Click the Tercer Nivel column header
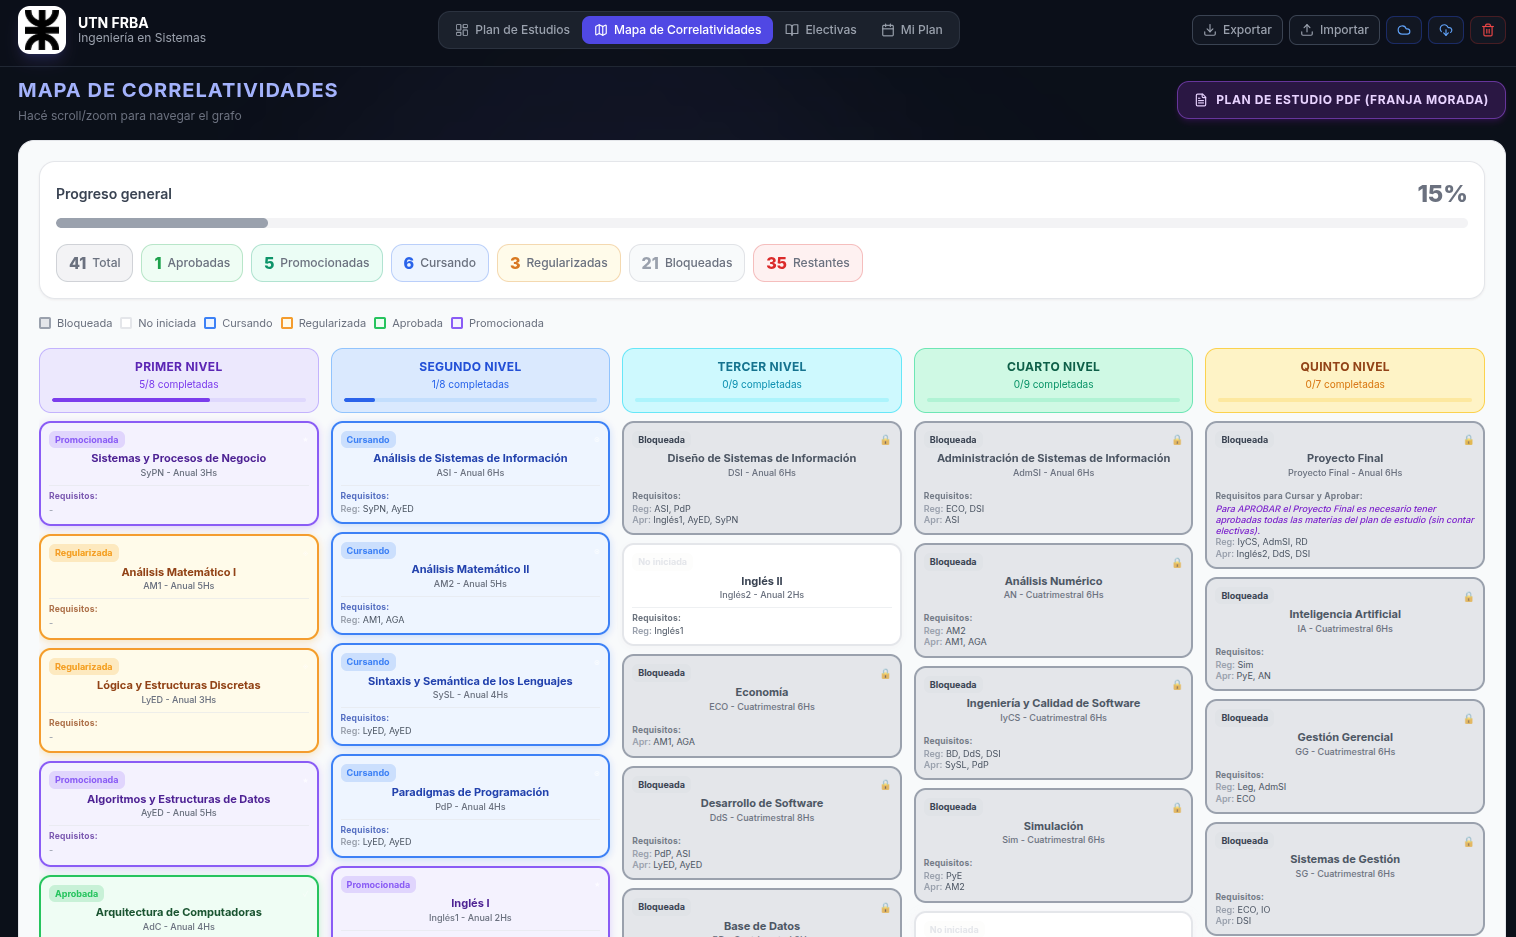 coord(762,380)
